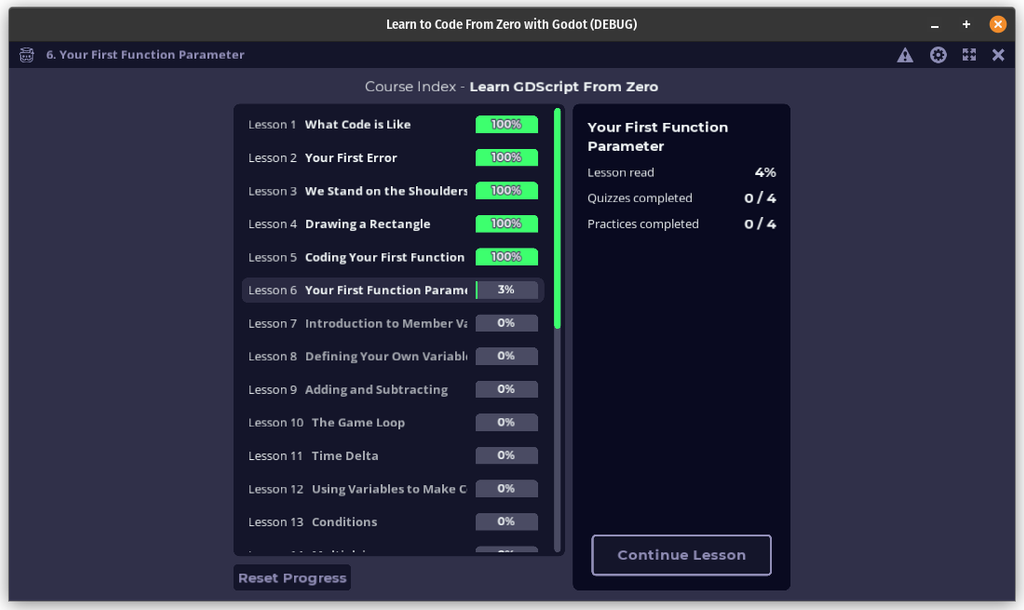
Task: Click Lesson 5's 100% progress bar
Action: (x=507, y=257)
